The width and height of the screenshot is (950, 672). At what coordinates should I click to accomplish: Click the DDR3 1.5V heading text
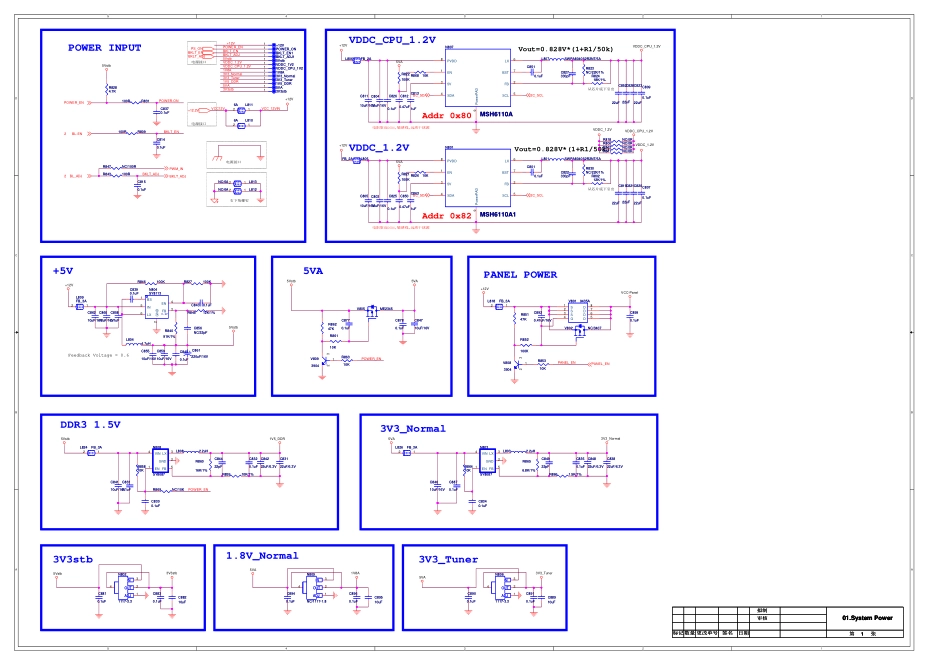pos(90,424)
